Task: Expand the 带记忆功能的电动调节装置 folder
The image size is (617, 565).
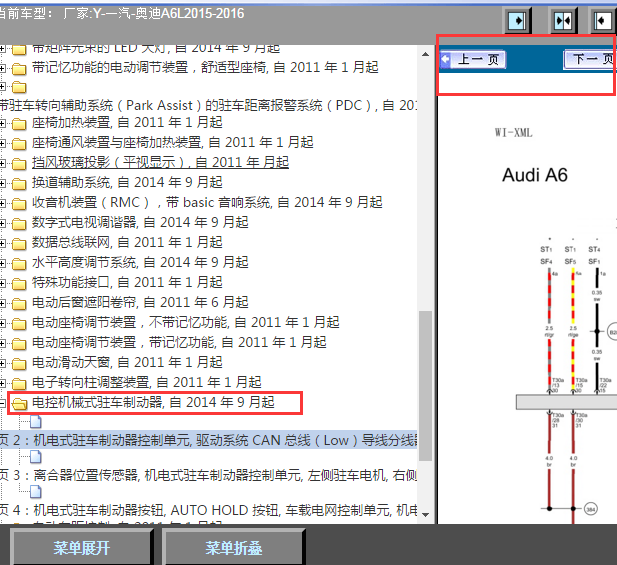Action: click(2, 68)
